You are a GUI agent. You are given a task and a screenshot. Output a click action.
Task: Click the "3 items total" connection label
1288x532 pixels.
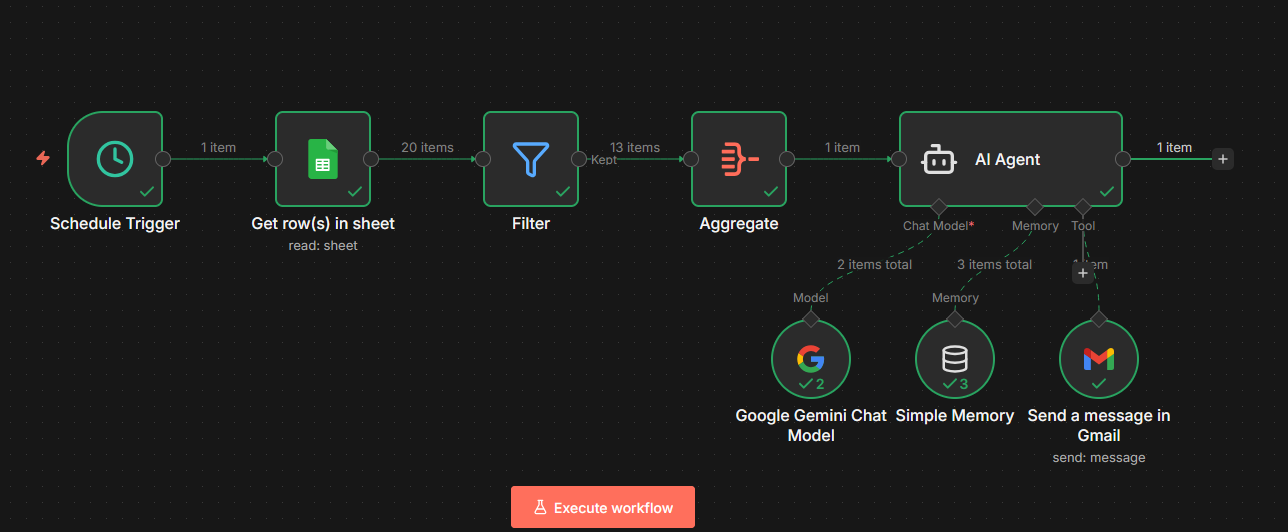coord(994,264)
